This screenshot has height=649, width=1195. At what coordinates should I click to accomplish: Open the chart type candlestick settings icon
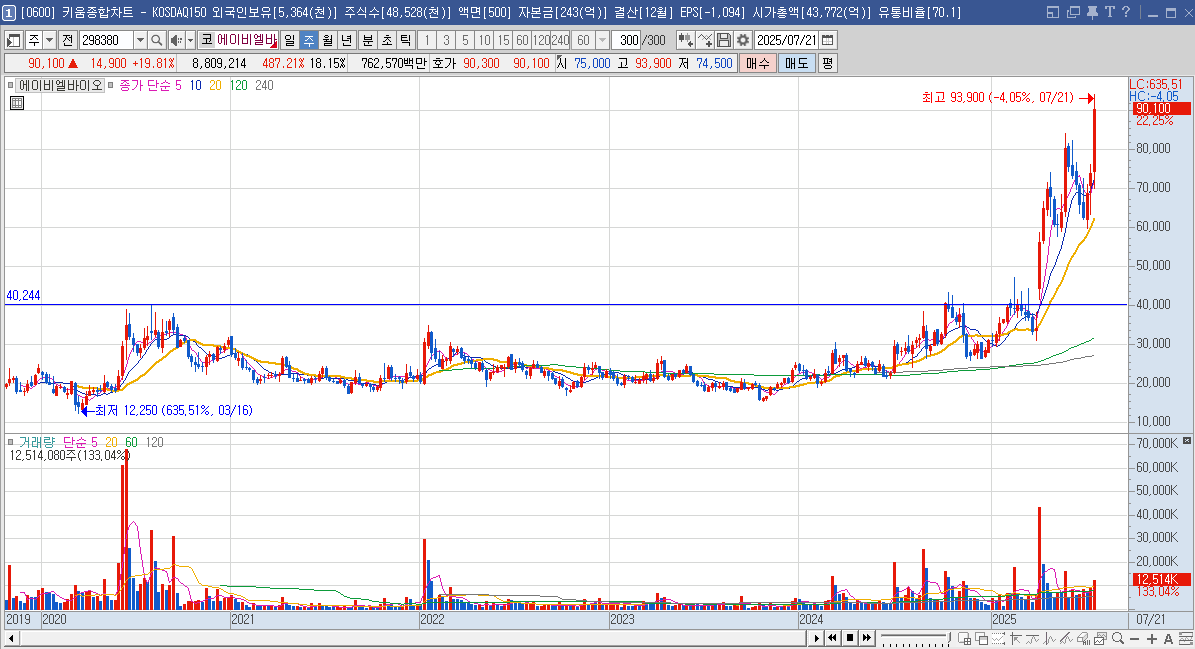[x=684, y=40]
